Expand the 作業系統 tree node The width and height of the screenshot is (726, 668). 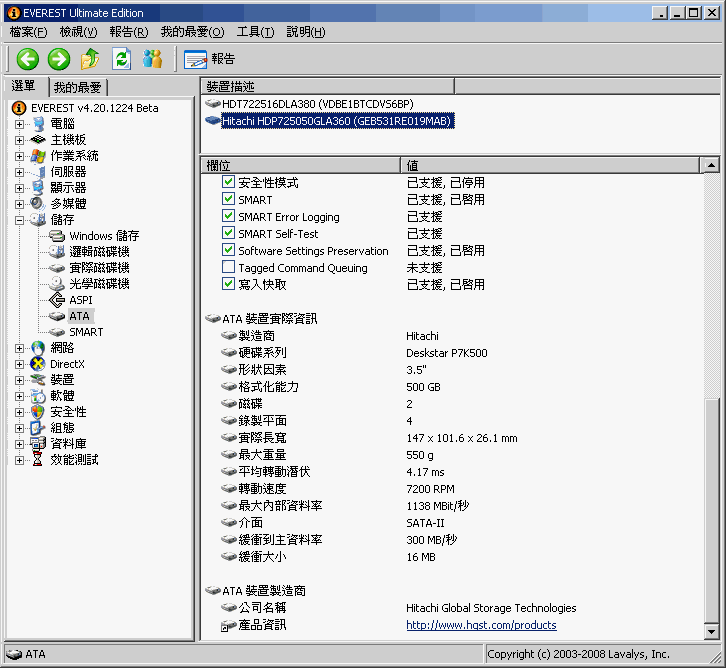19,156
